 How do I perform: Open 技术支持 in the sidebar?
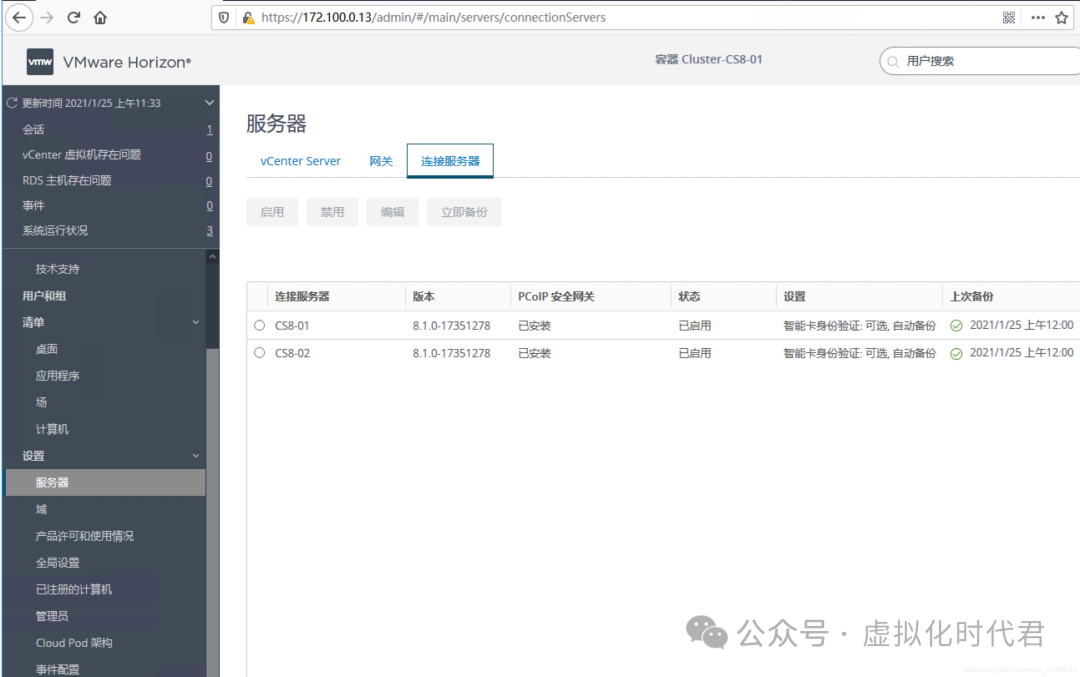tap(58, 269)
